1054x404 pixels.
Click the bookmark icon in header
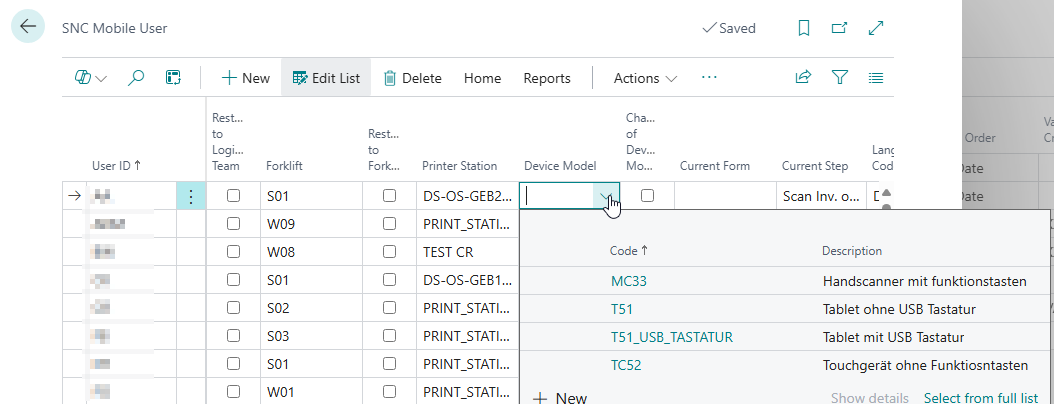[x=804, y=28]
